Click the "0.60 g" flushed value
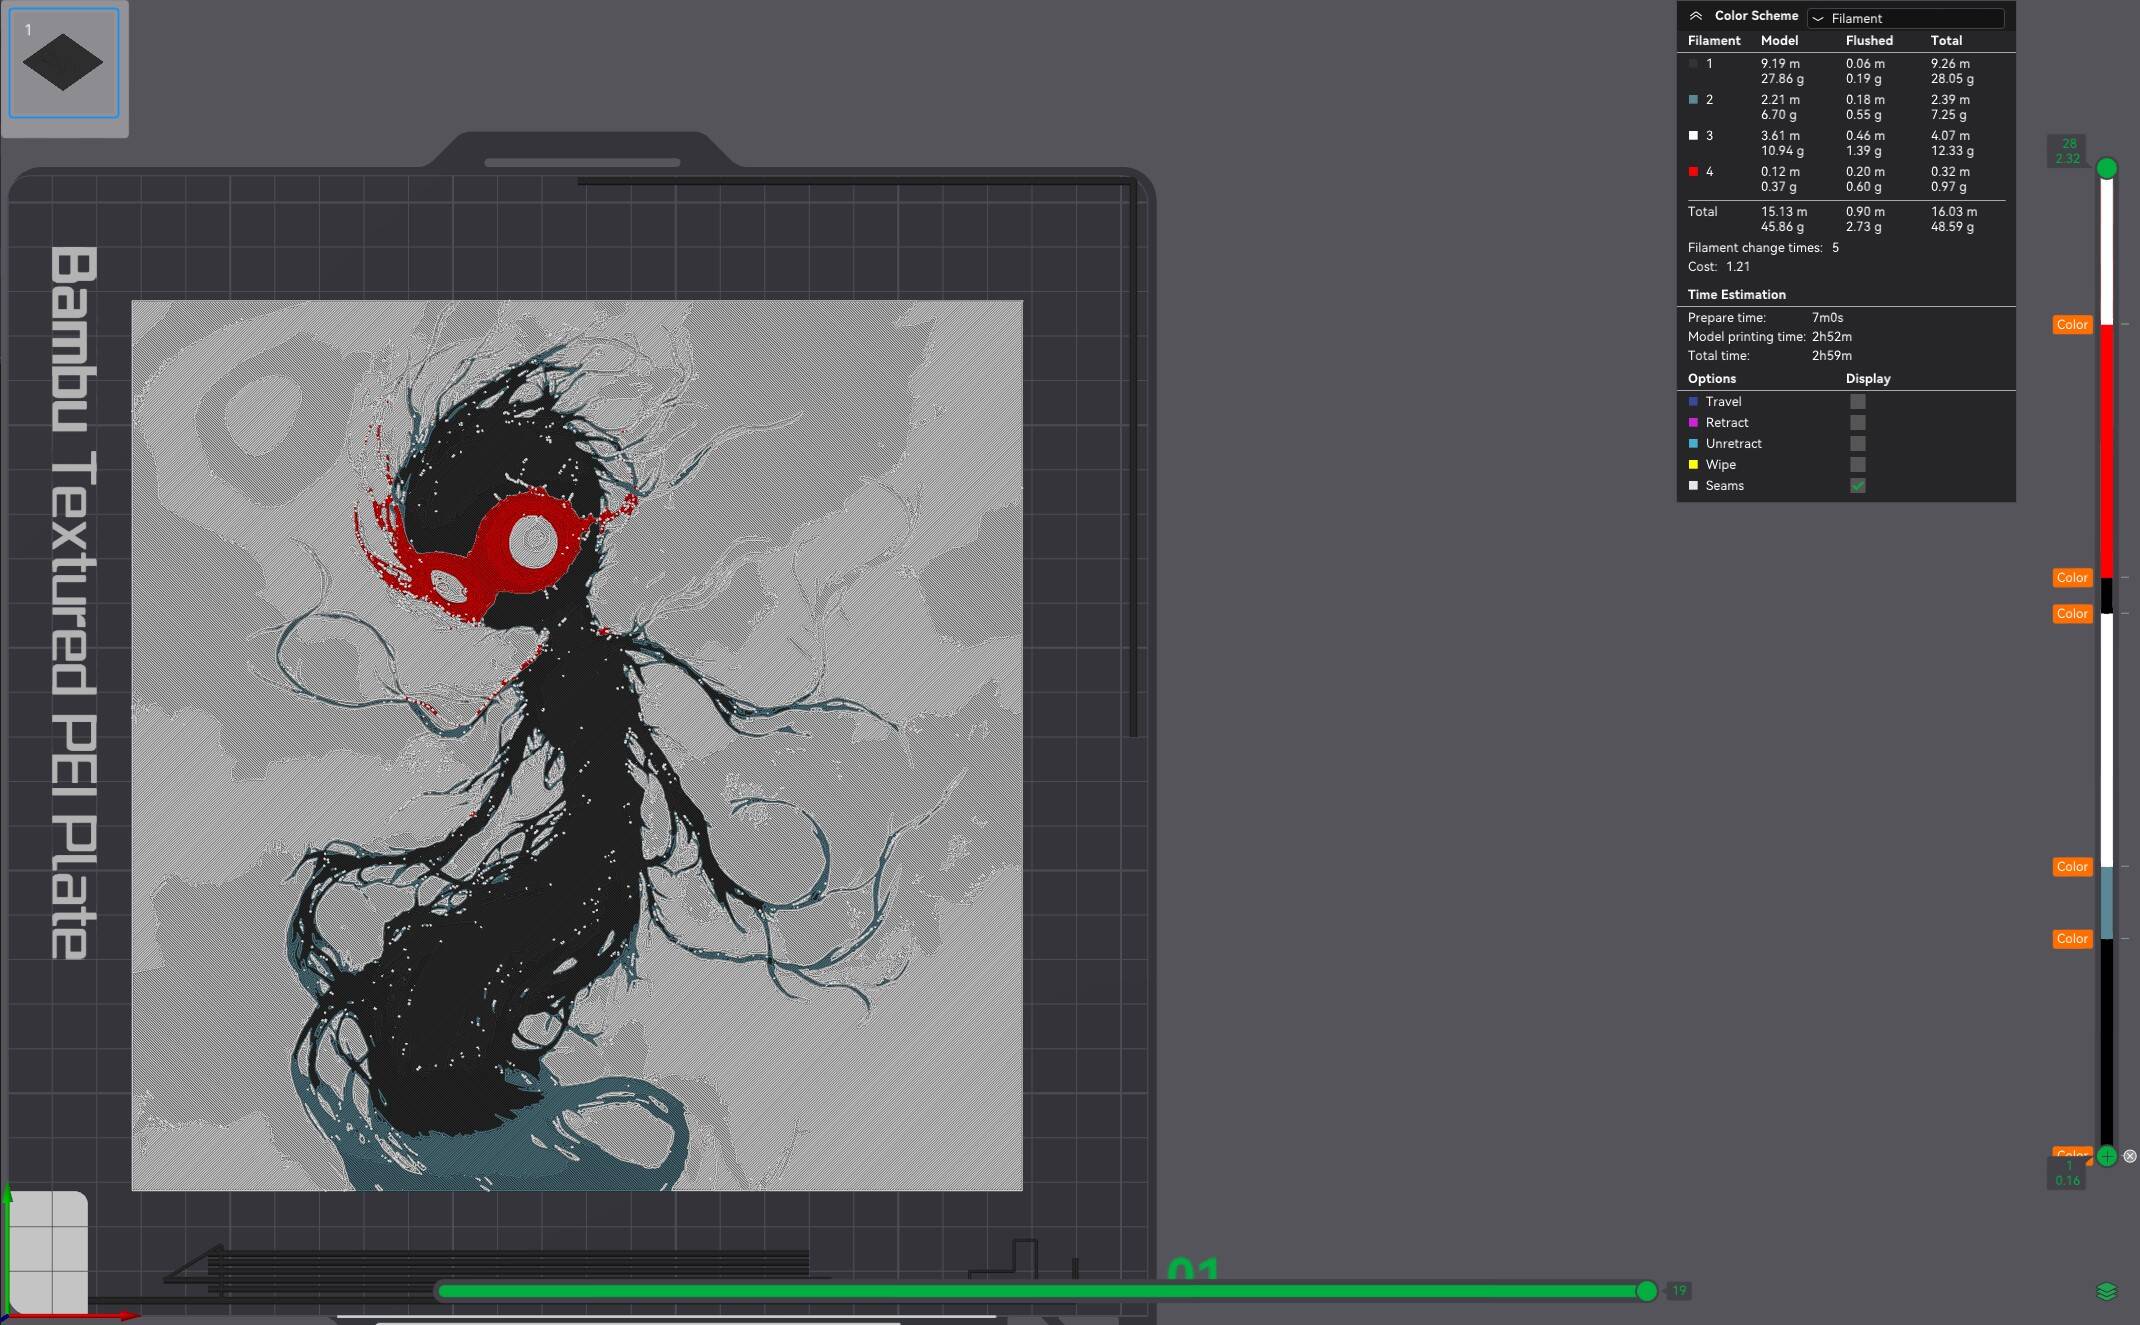2140x1325 pixels. tap(1863, 187)
